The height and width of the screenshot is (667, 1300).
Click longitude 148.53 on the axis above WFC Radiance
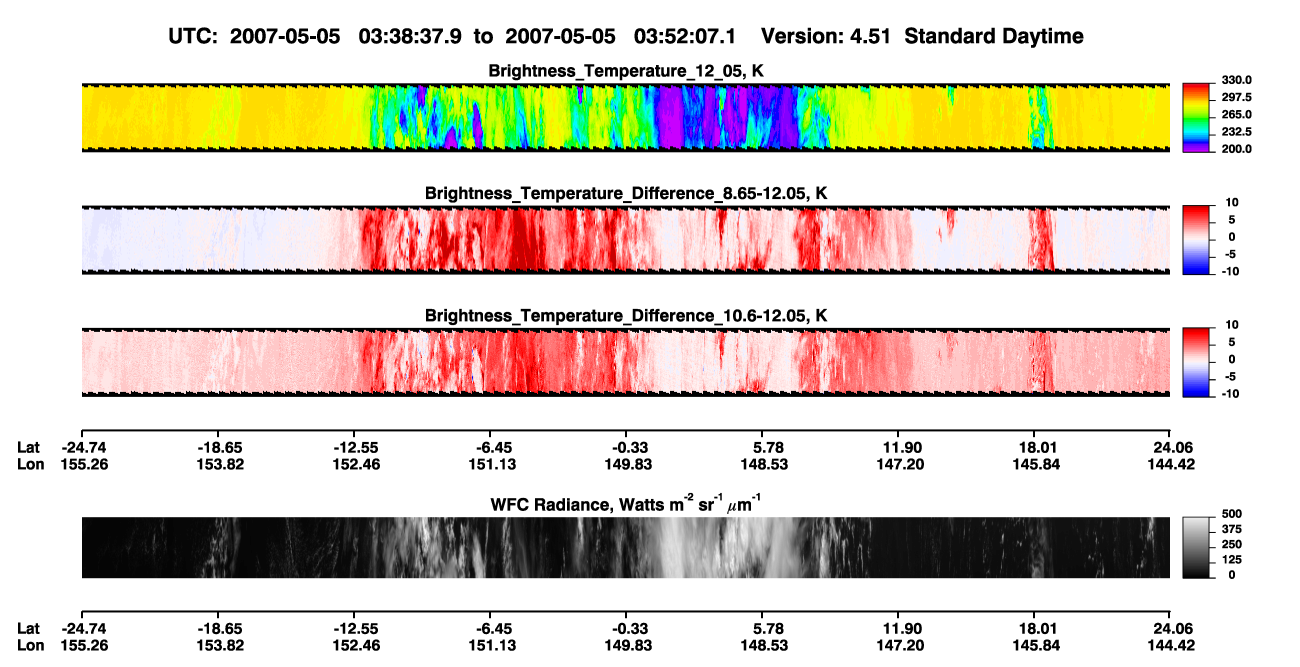pyautogui.click(x=763, y=464)
